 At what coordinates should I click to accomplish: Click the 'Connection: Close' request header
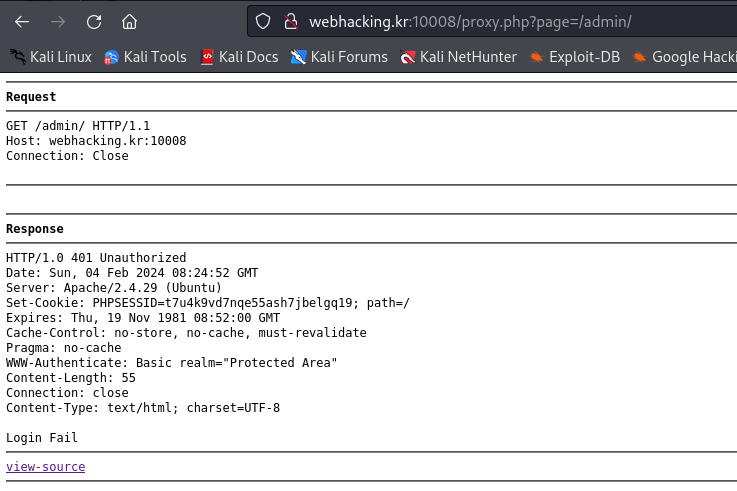[x=67, y=156]
